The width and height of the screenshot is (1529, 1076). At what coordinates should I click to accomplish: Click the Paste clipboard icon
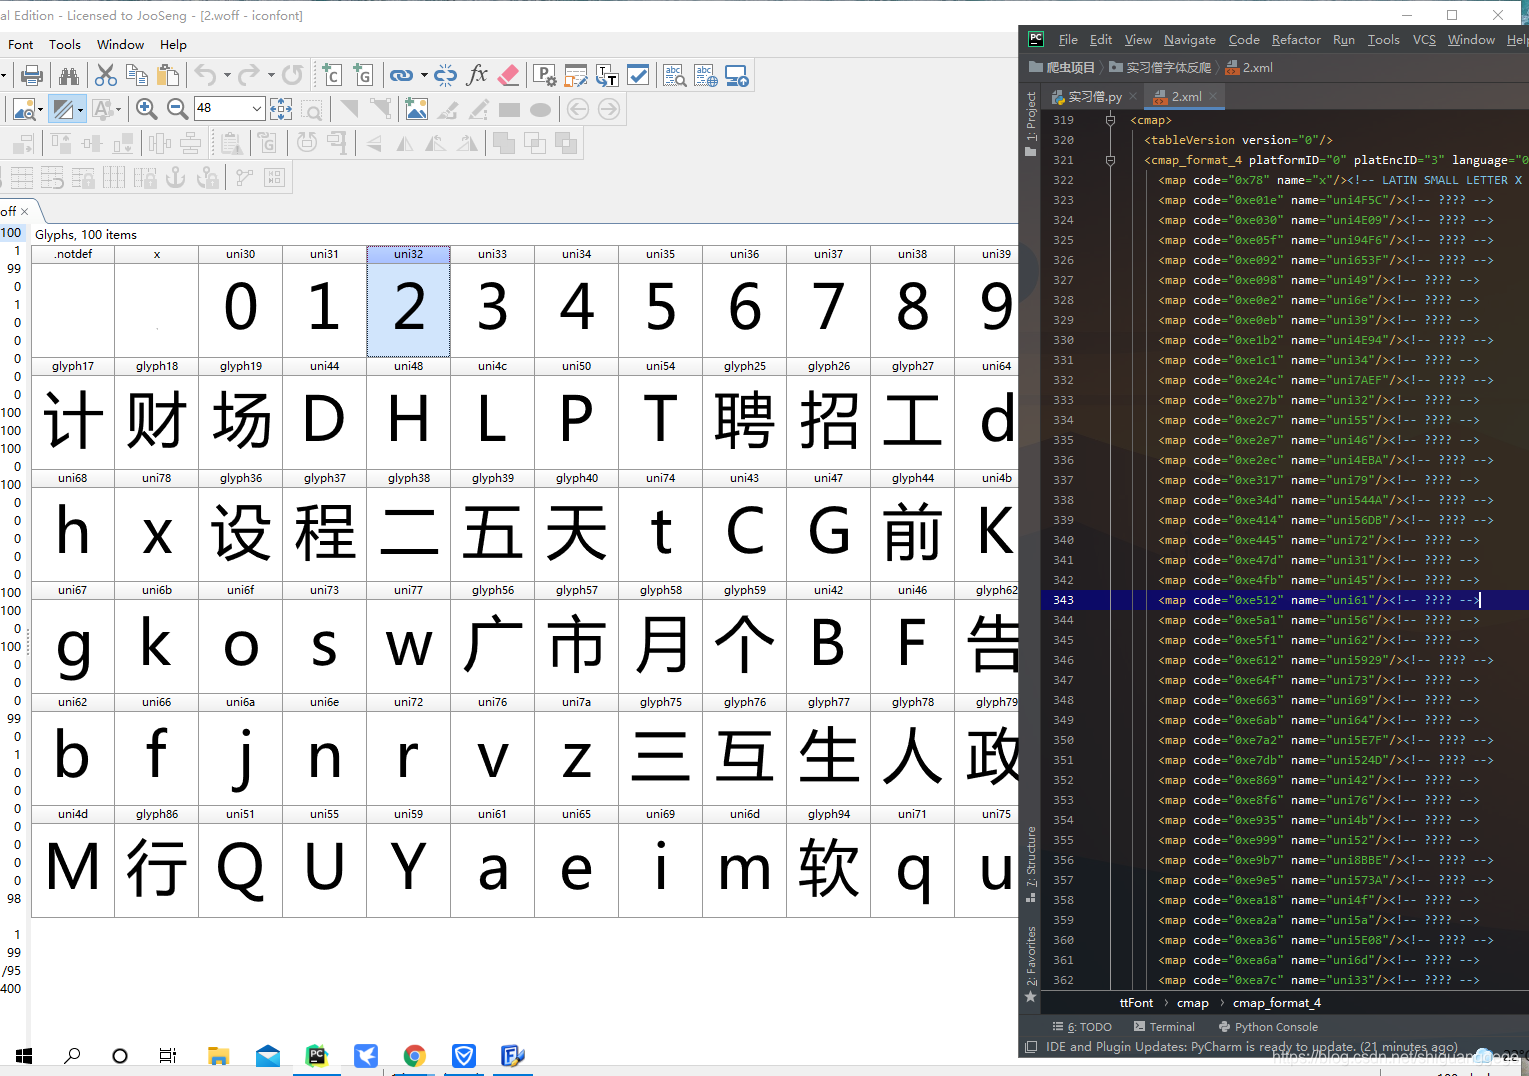tap(169, 76)
